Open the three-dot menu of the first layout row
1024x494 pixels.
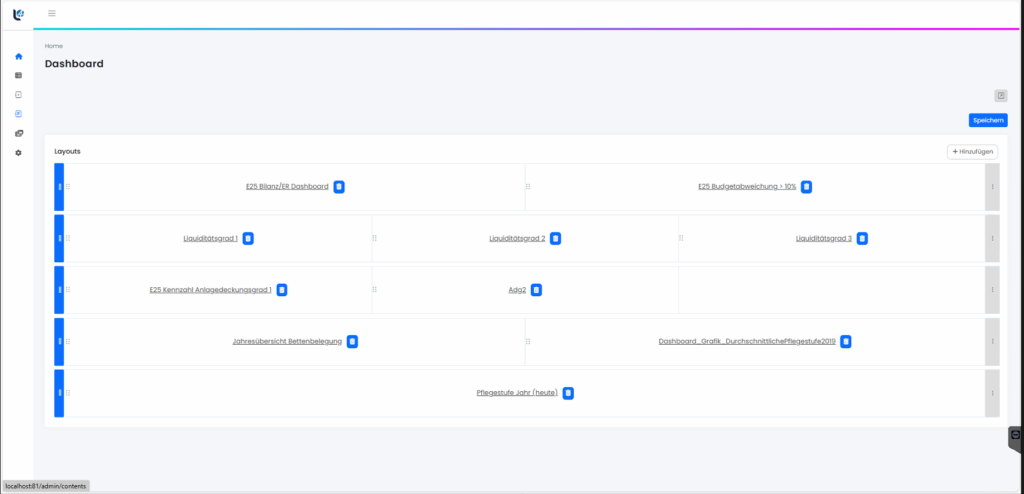[x=992, y=187]
